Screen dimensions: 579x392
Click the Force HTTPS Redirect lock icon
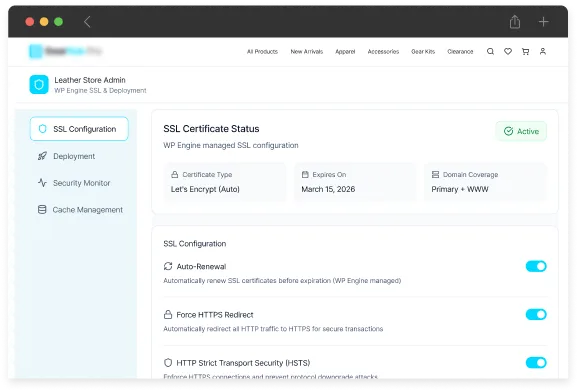tap(168, 314)
